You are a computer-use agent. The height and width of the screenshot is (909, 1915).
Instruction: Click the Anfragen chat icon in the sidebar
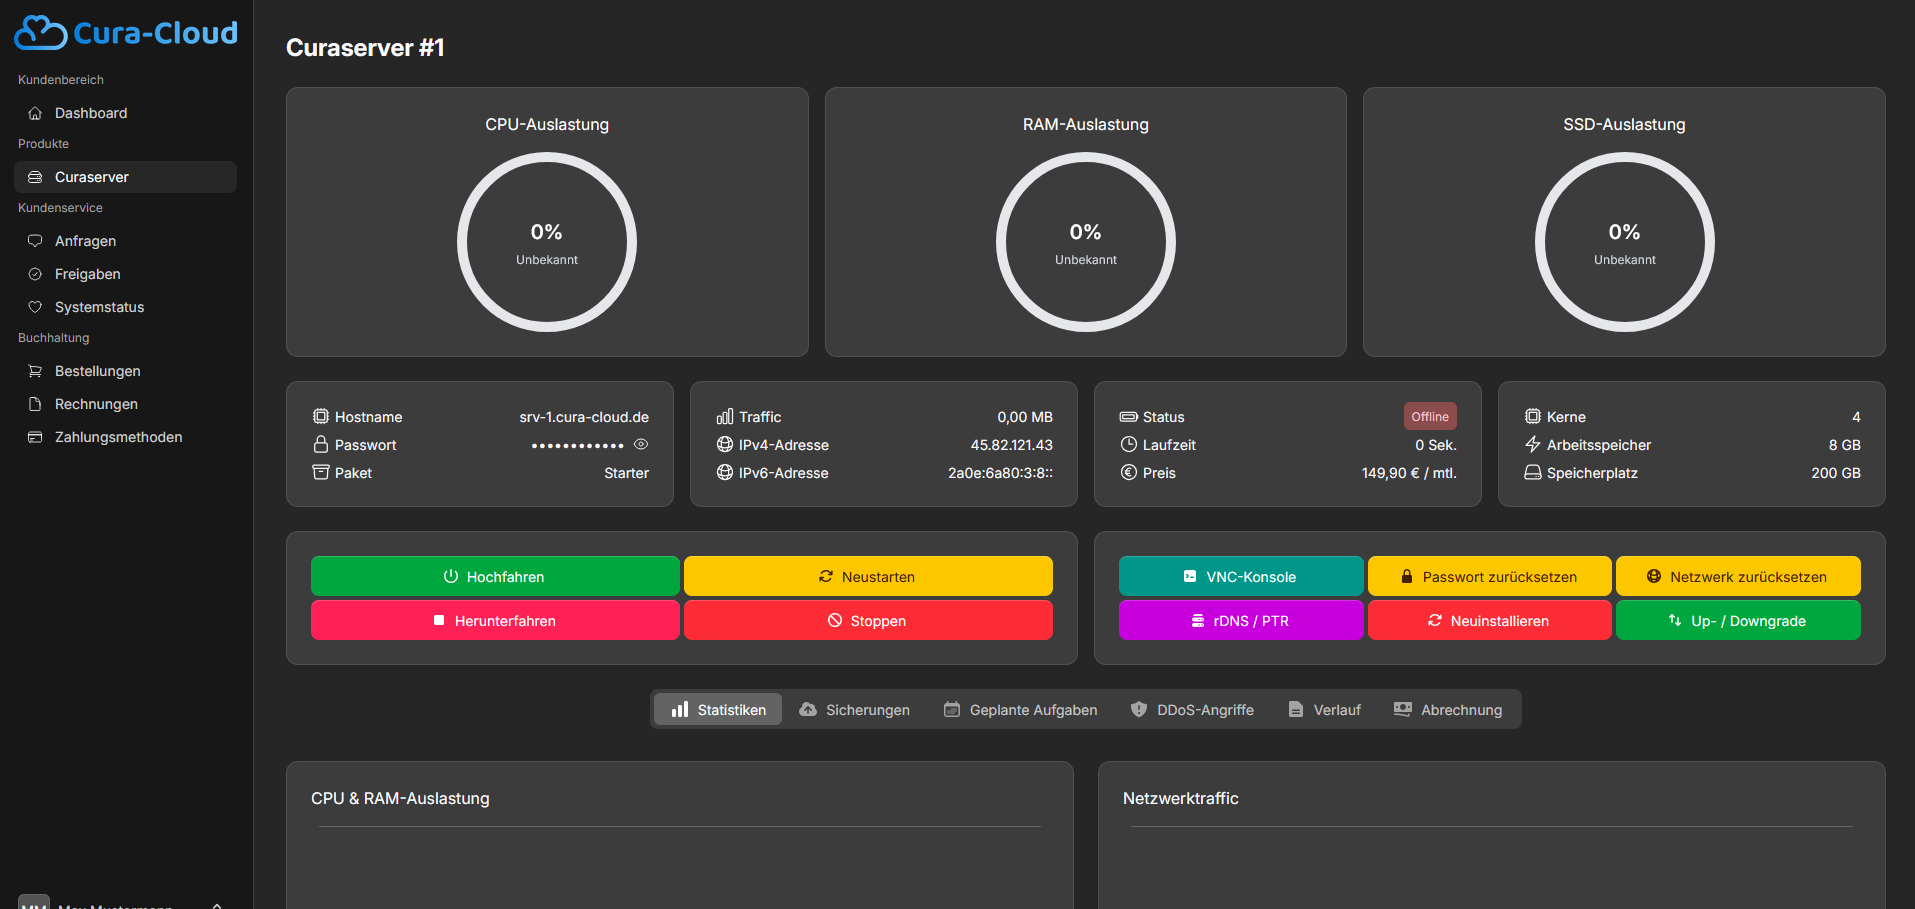tap(35, 241)
